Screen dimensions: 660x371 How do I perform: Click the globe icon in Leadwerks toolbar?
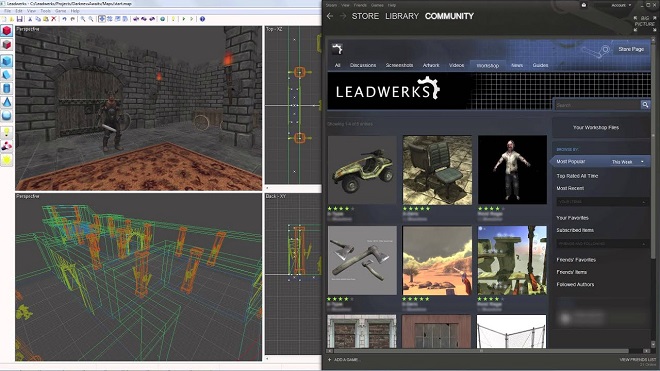[x=162, y=19]
